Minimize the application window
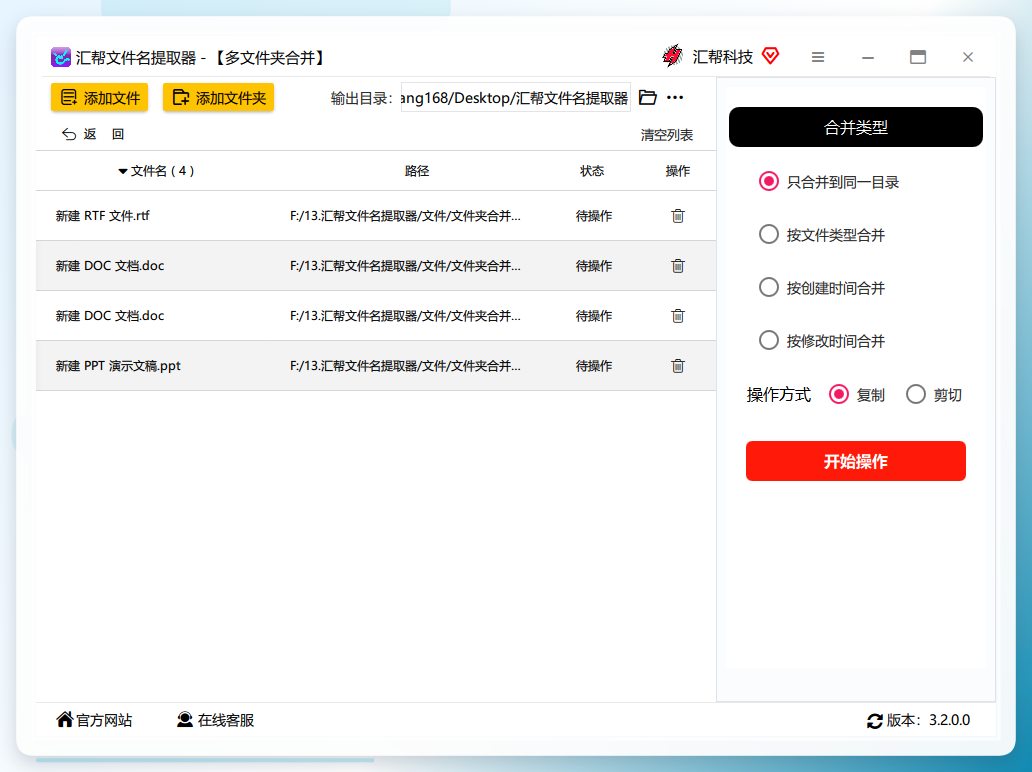 click(x=868, y=57)
